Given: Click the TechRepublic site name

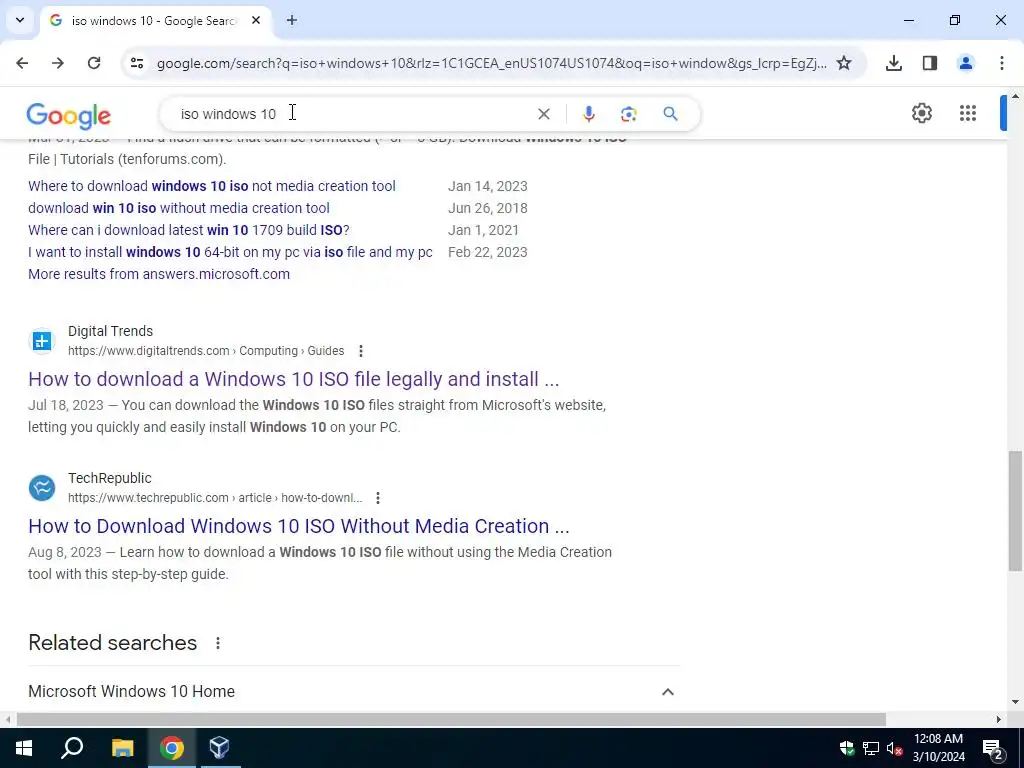Looking at the screenshot, I should [110, 478].
